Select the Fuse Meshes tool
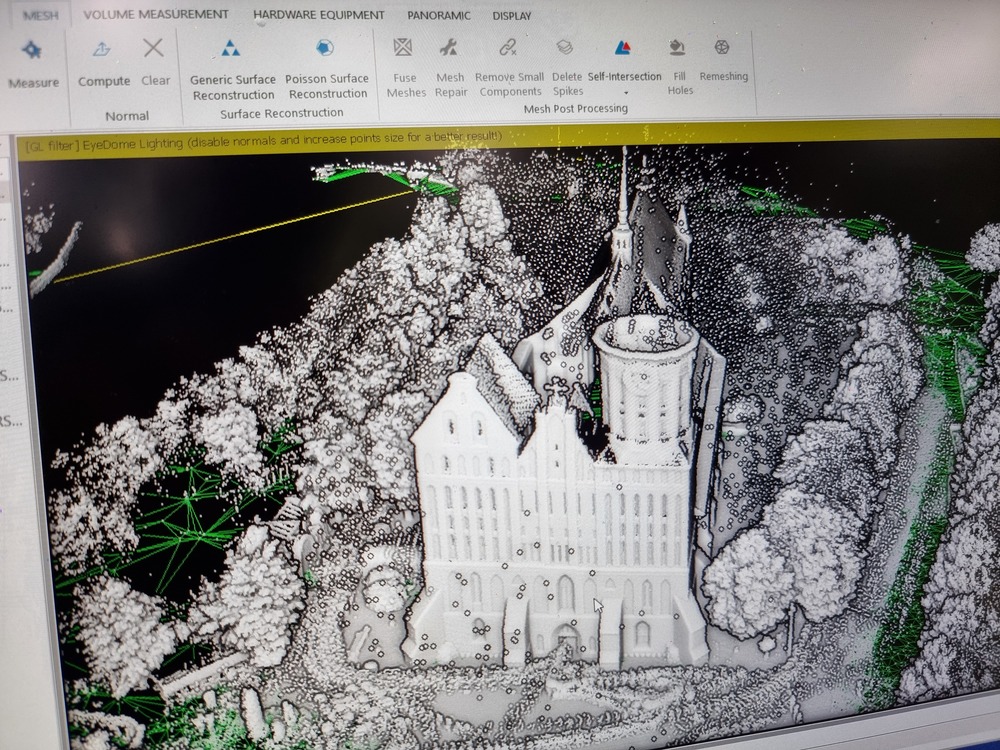Screen dimensions: 1000x750 point(404,48)
